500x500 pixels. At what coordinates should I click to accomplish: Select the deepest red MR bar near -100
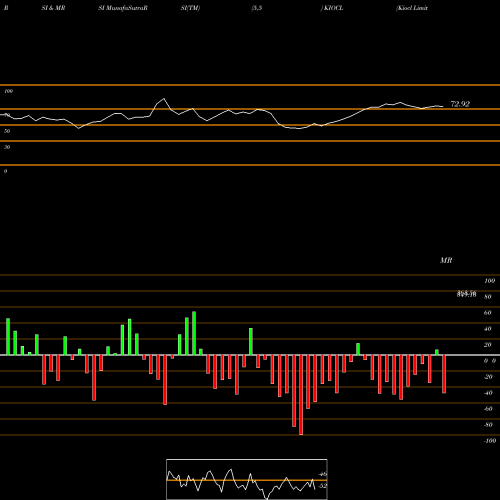pos(301,395)
